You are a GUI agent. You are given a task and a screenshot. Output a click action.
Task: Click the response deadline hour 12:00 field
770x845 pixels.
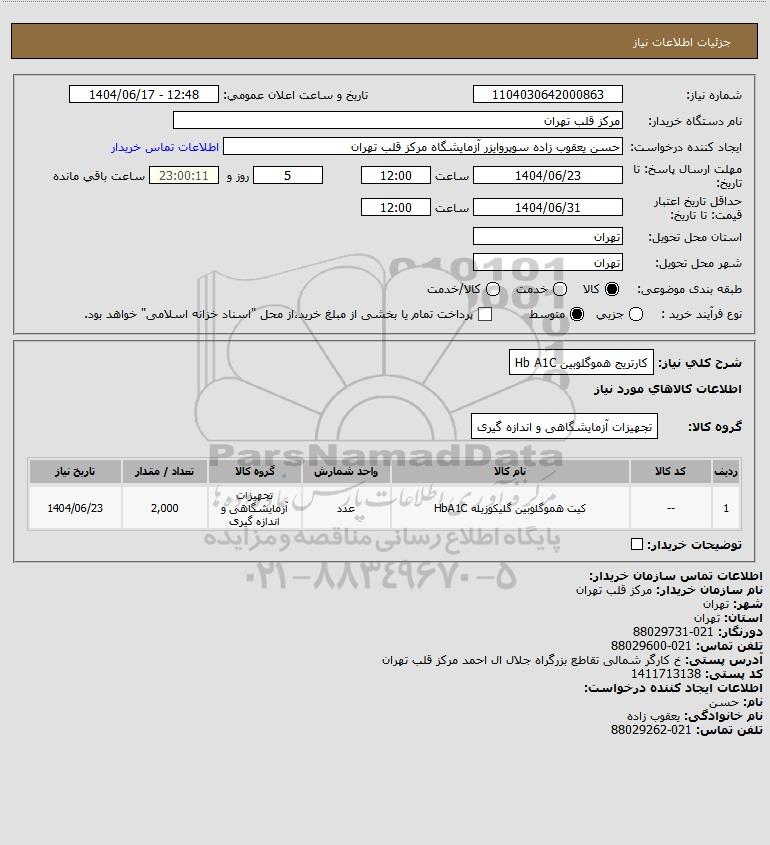coord(396,176)
